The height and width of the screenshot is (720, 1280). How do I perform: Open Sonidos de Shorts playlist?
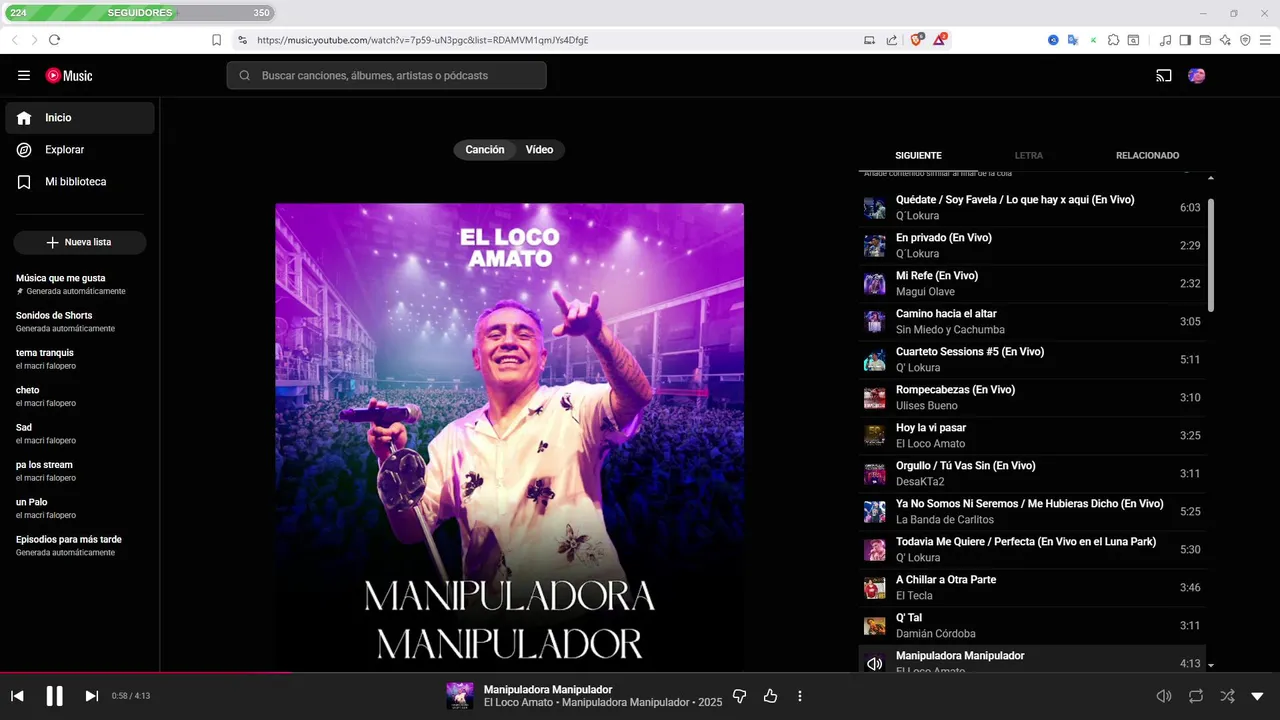80,321
